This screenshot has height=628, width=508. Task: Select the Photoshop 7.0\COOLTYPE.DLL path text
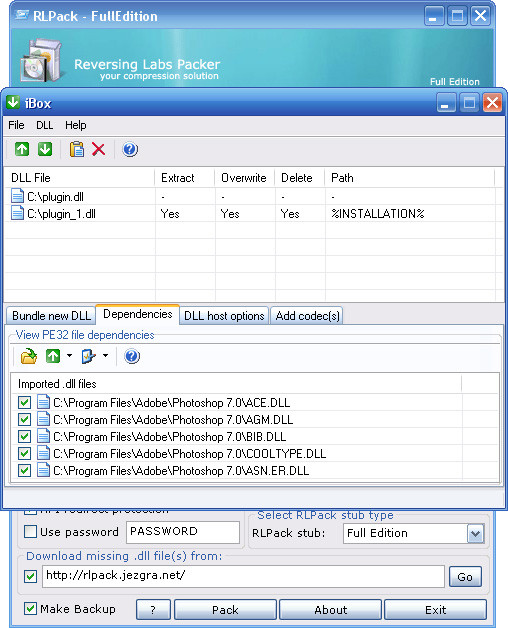[x=189, y=453]
